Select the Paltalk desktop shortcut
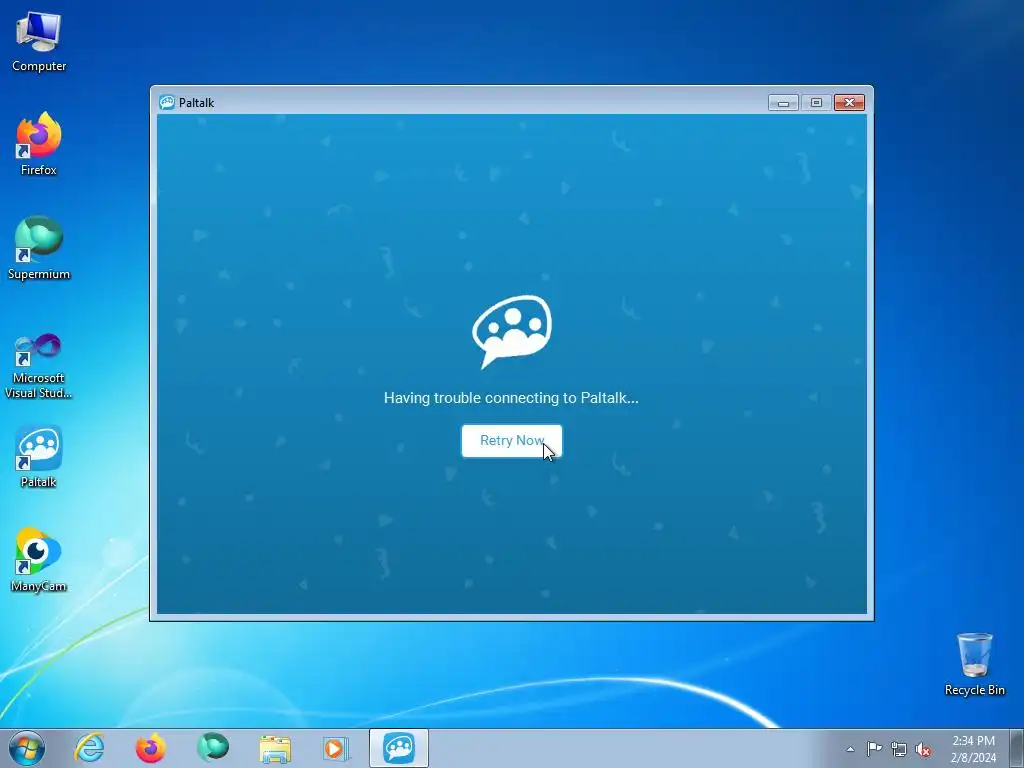 point(39,456)
